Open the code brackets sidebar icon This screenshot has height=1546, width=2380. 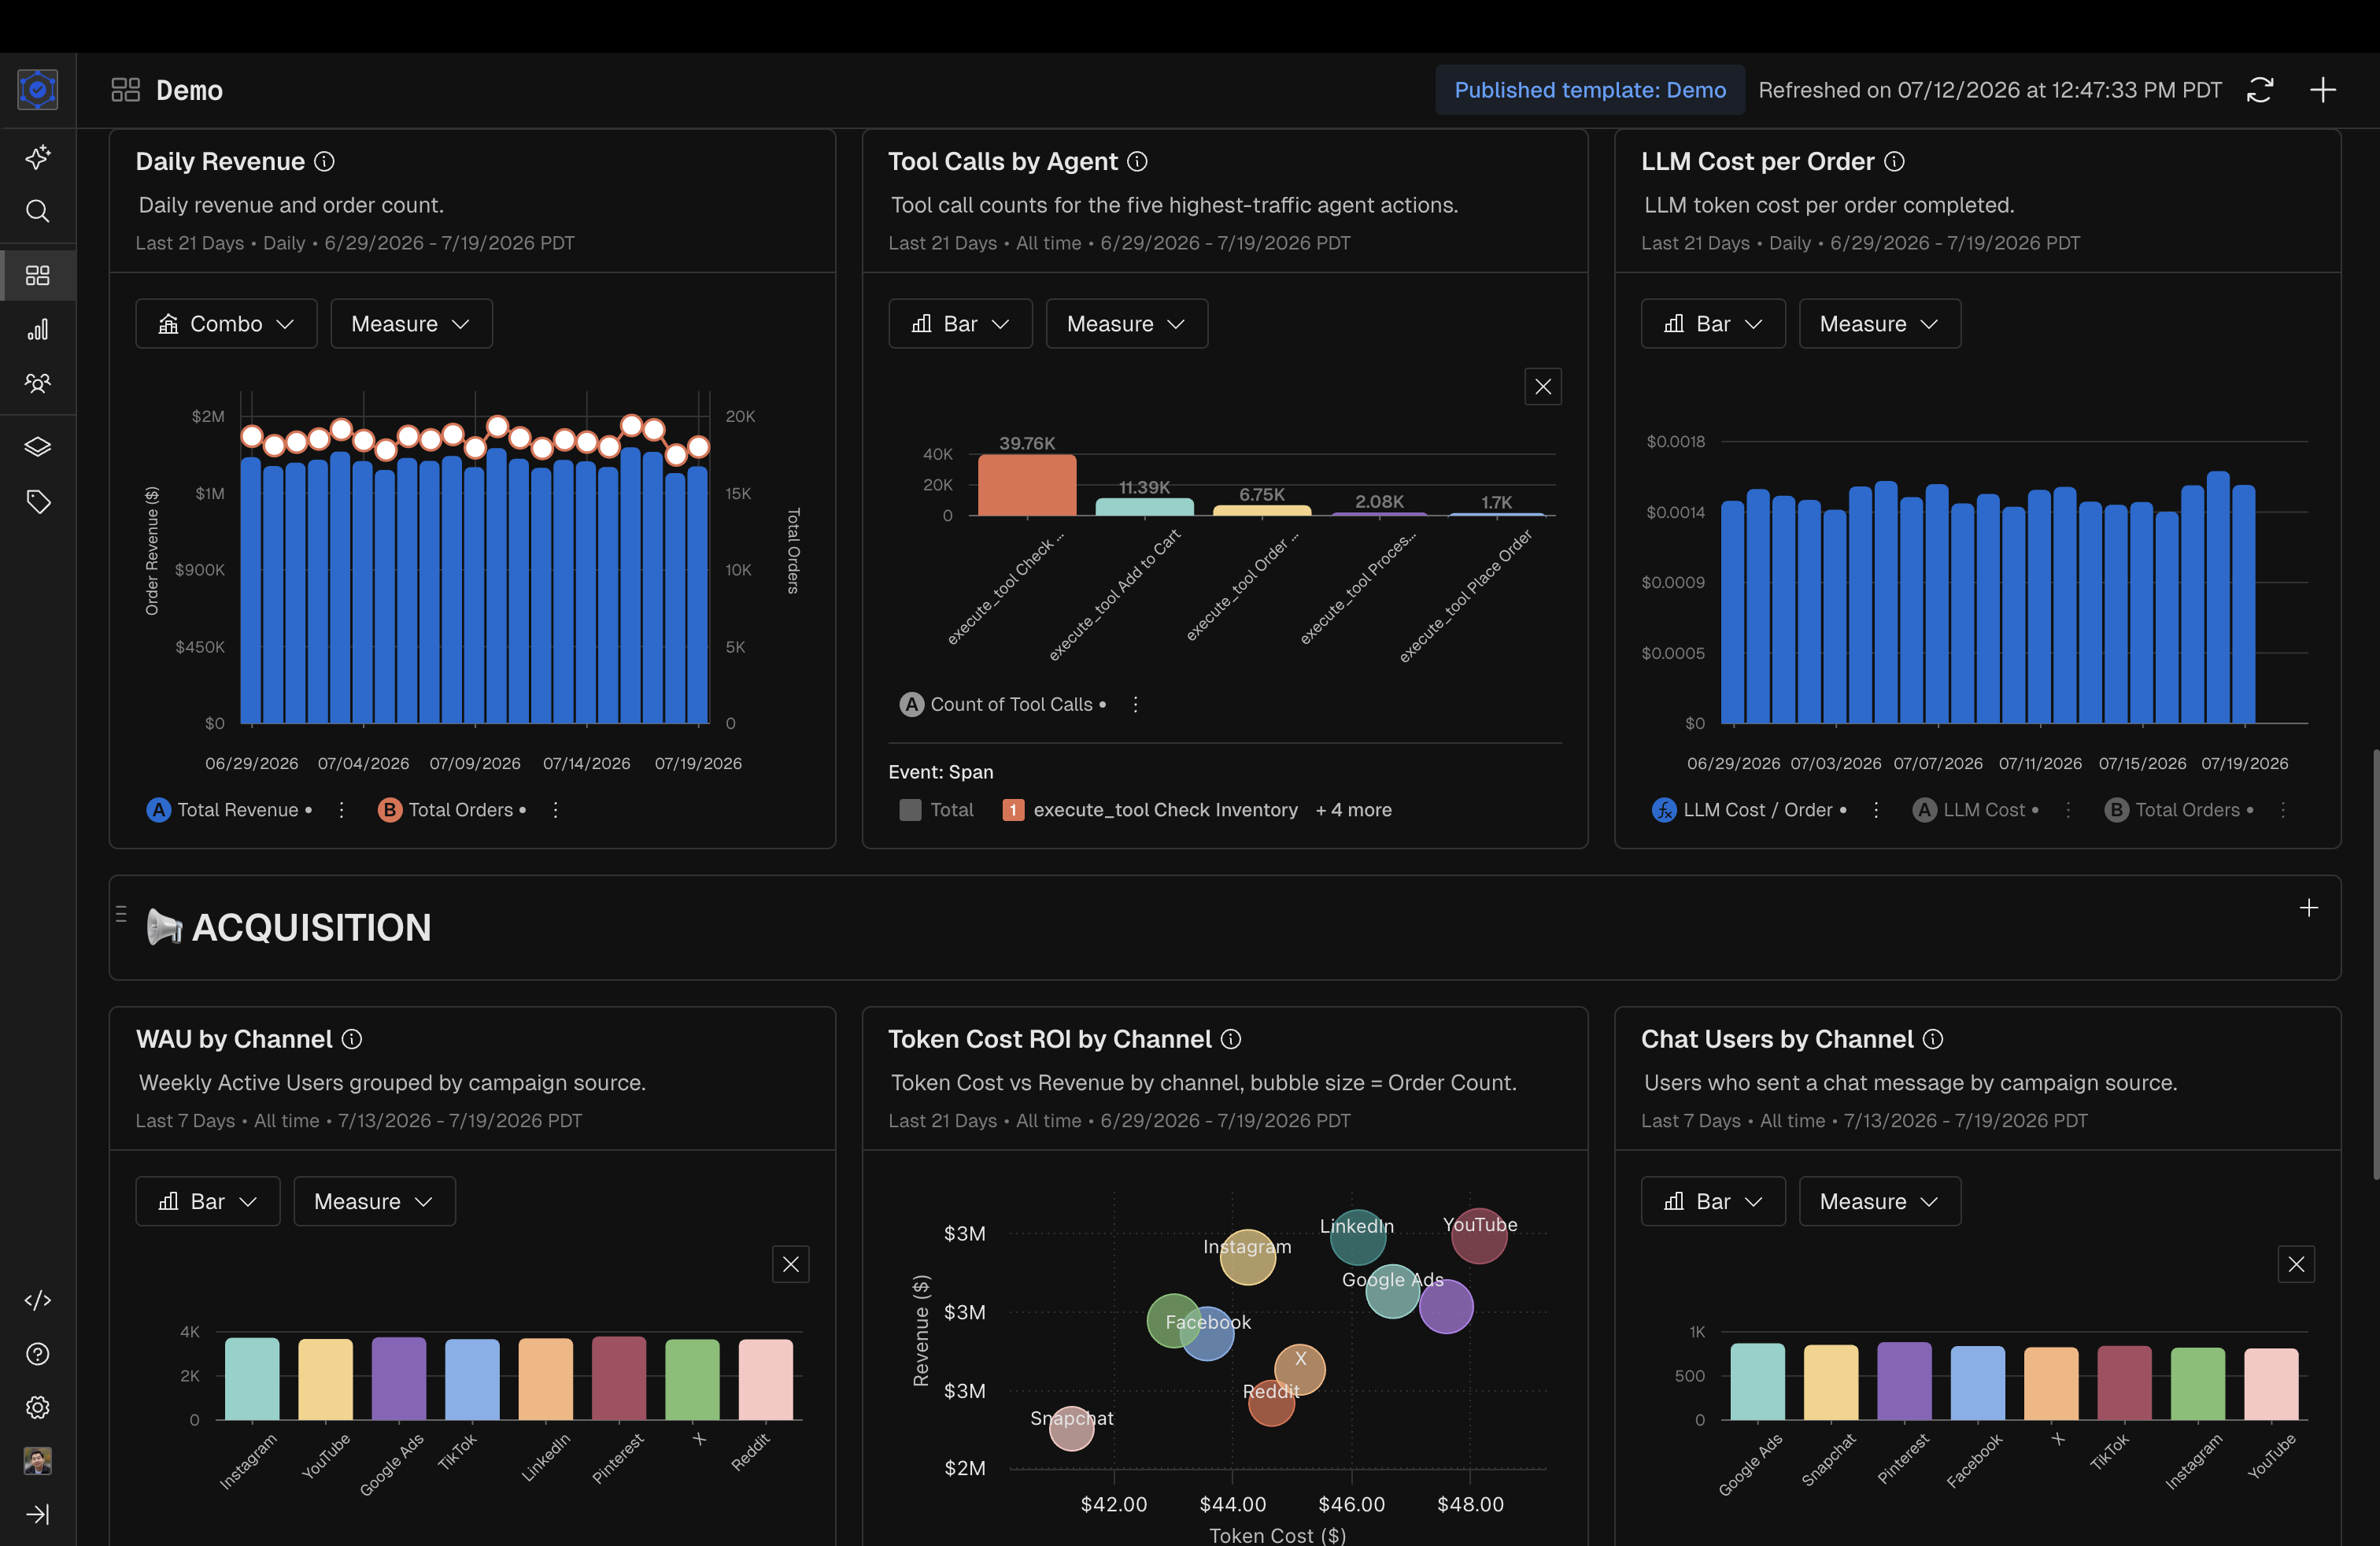37,1300
